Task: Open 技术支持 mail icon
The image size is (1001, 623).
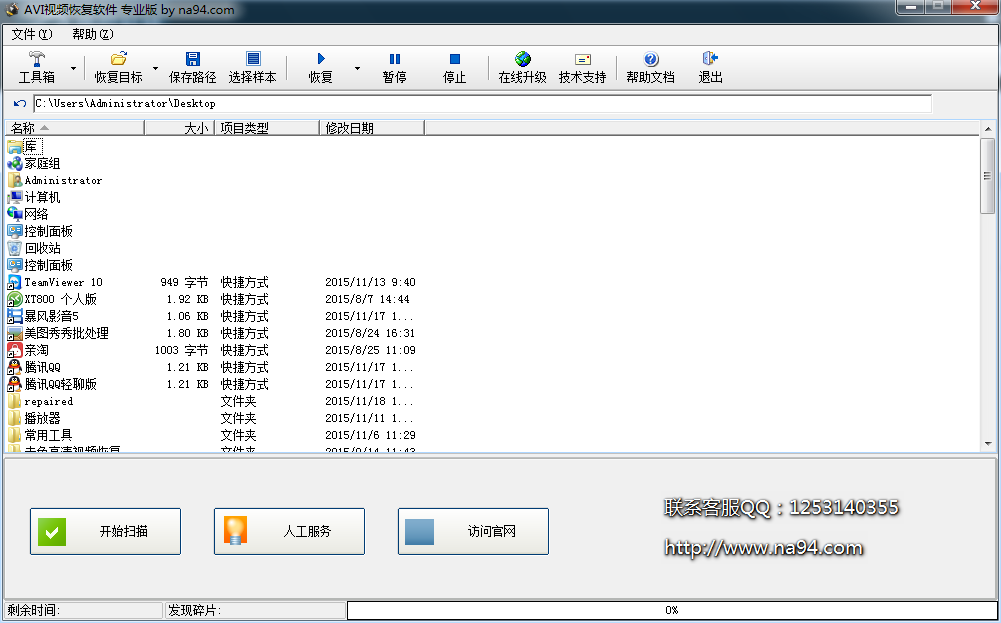Action: click(582, 60)
